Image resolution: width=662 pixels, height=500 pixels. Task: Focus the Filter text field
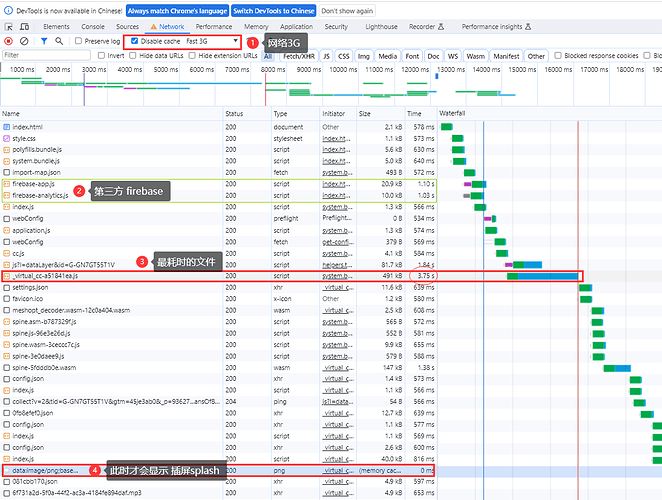[x=46, y=55]
